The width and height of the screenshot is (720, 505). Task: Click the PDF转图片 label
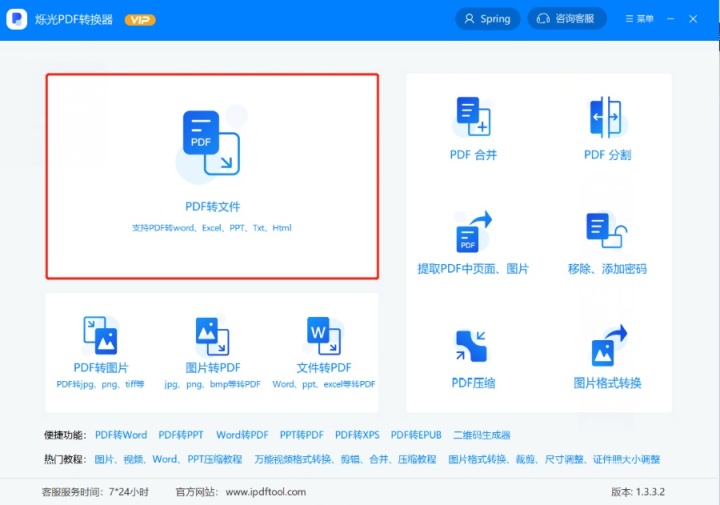[x=101, y=368]
